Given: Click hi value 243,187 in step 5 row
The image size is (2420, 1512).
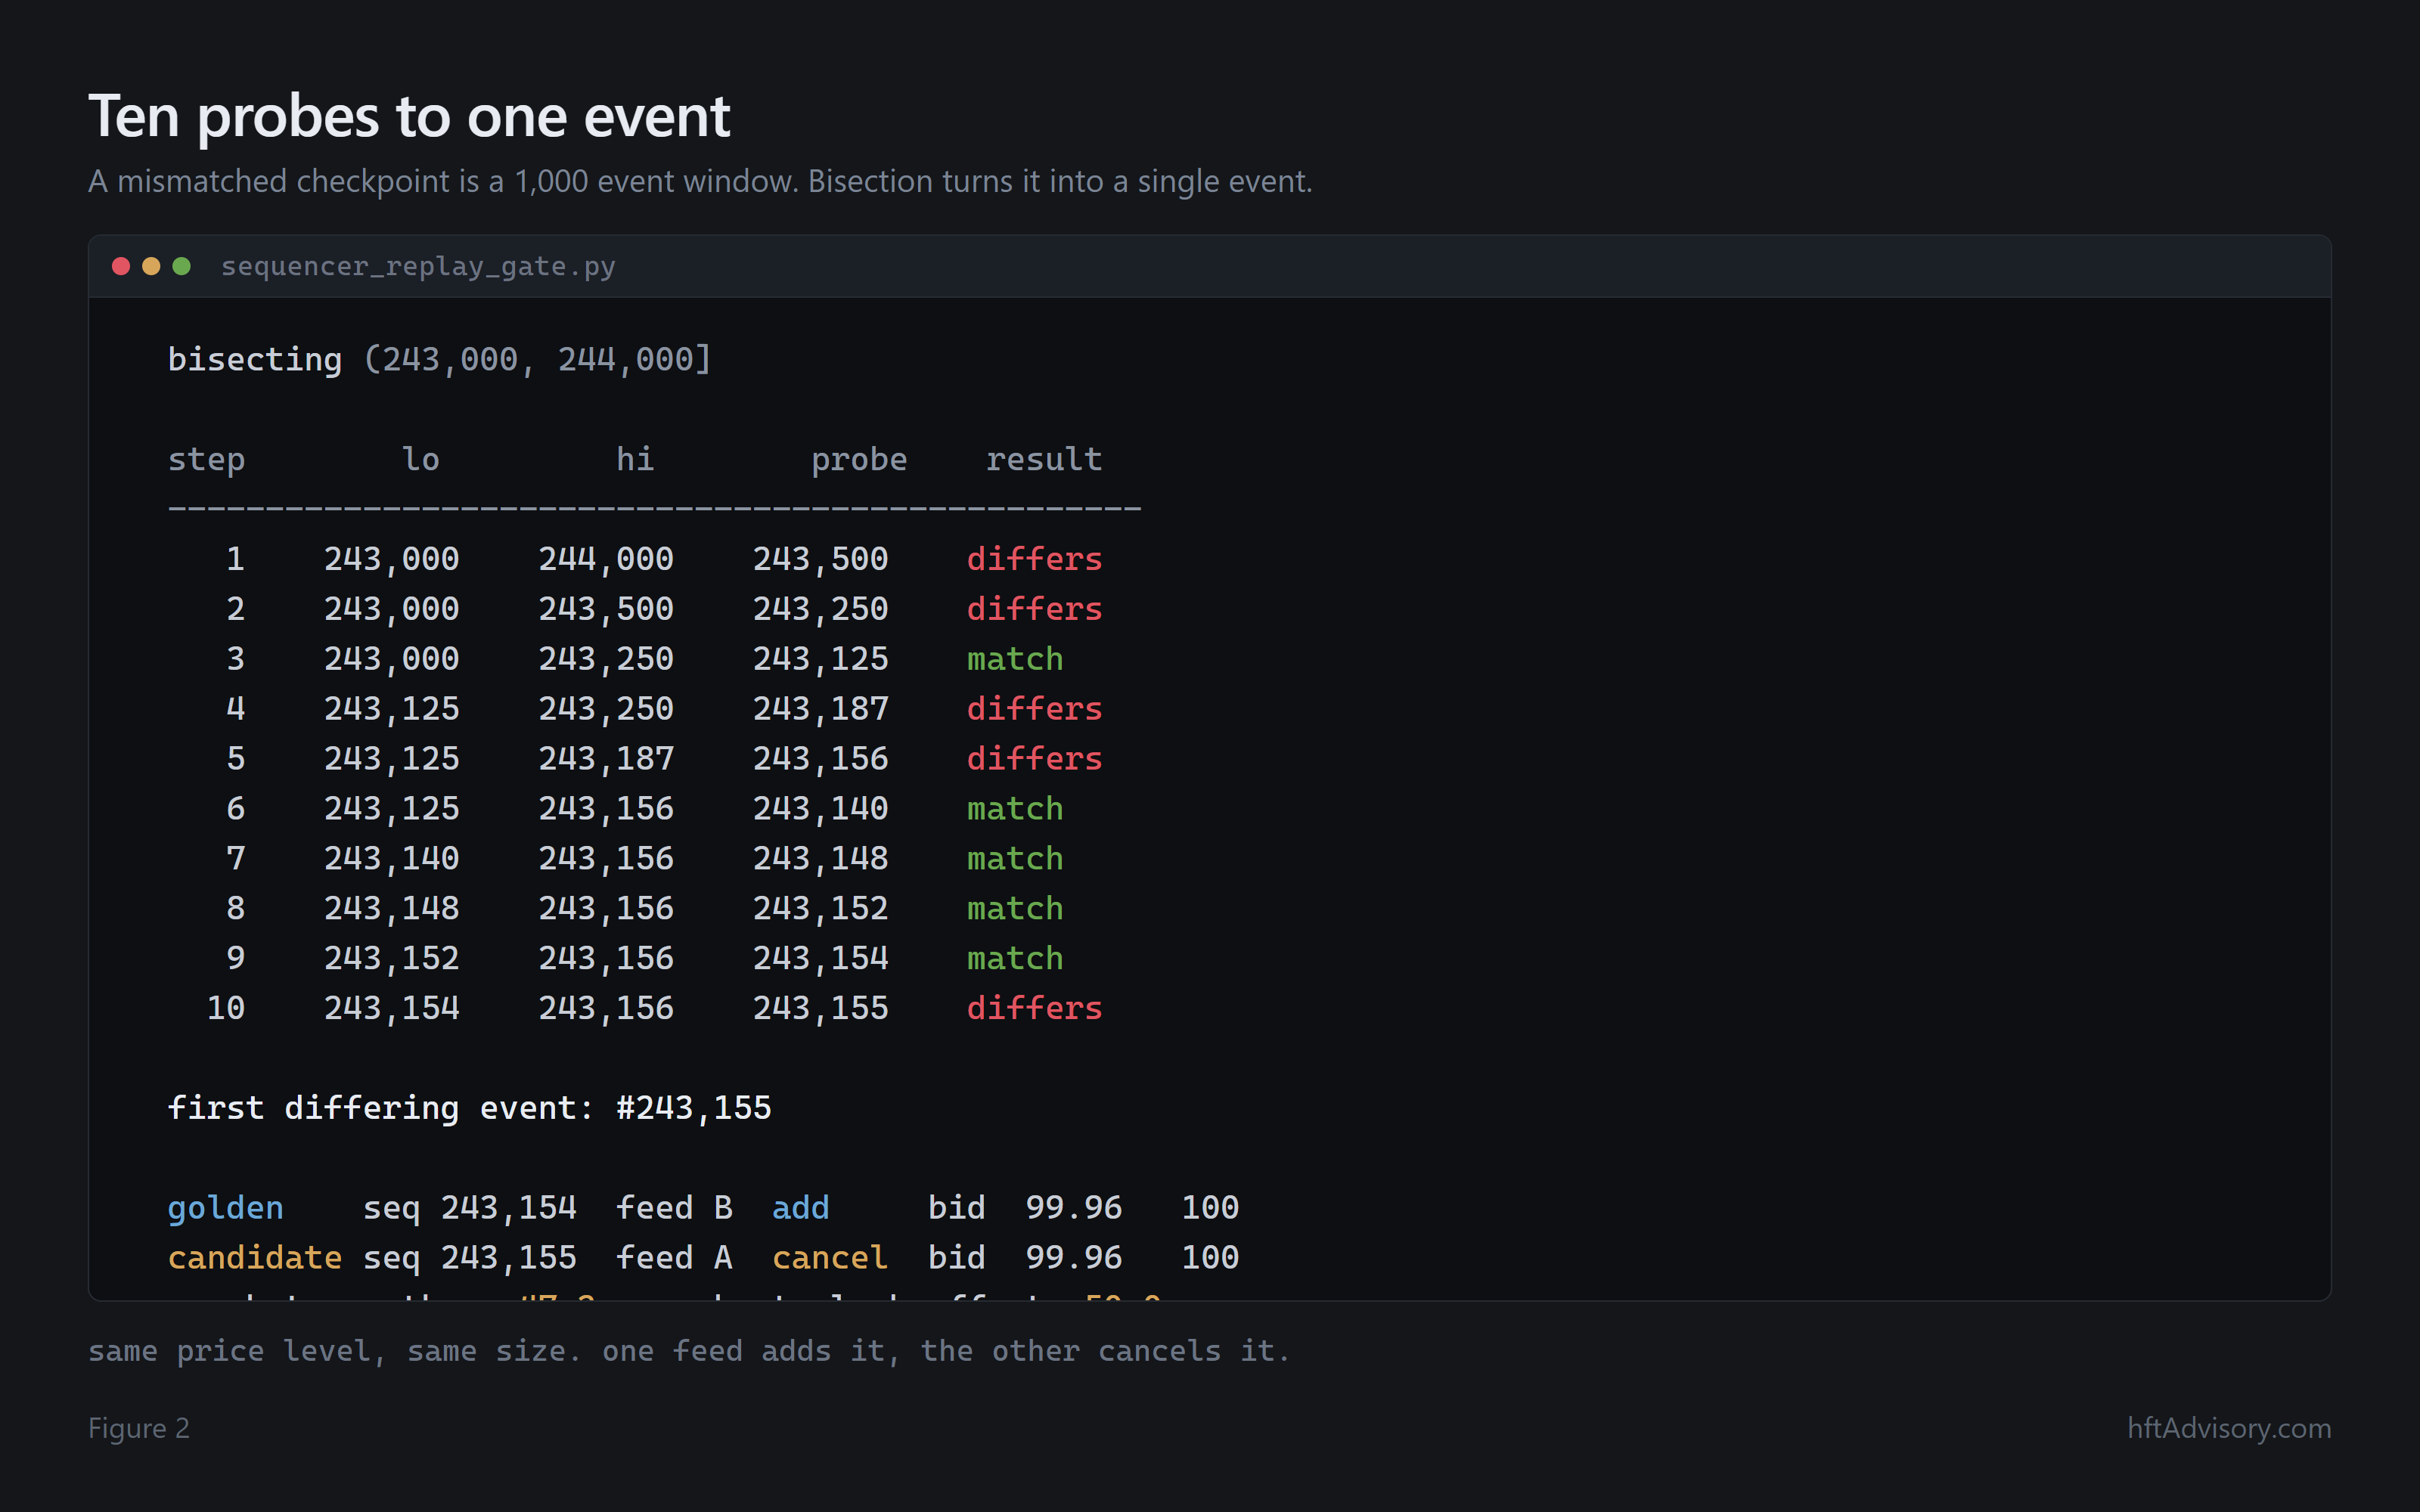Looking at the screenshot, I should [x=606, y=759].
